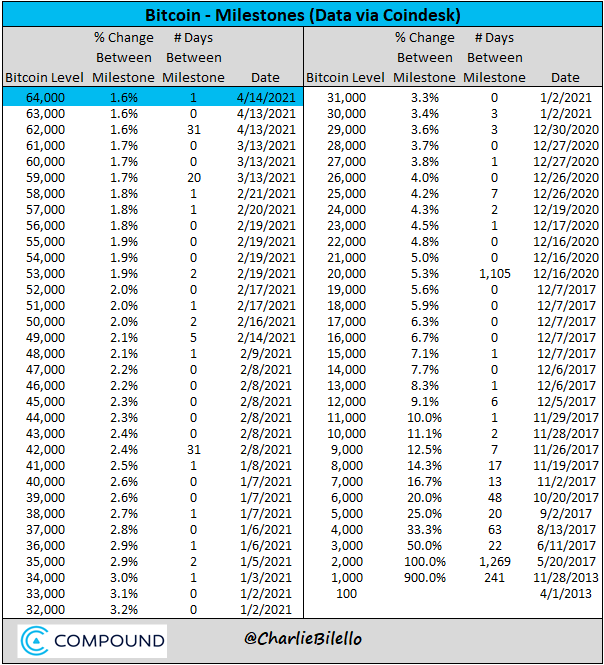
Task: Select the 56,000 Bitcoin level cell
Action: [x=45, y=226]
